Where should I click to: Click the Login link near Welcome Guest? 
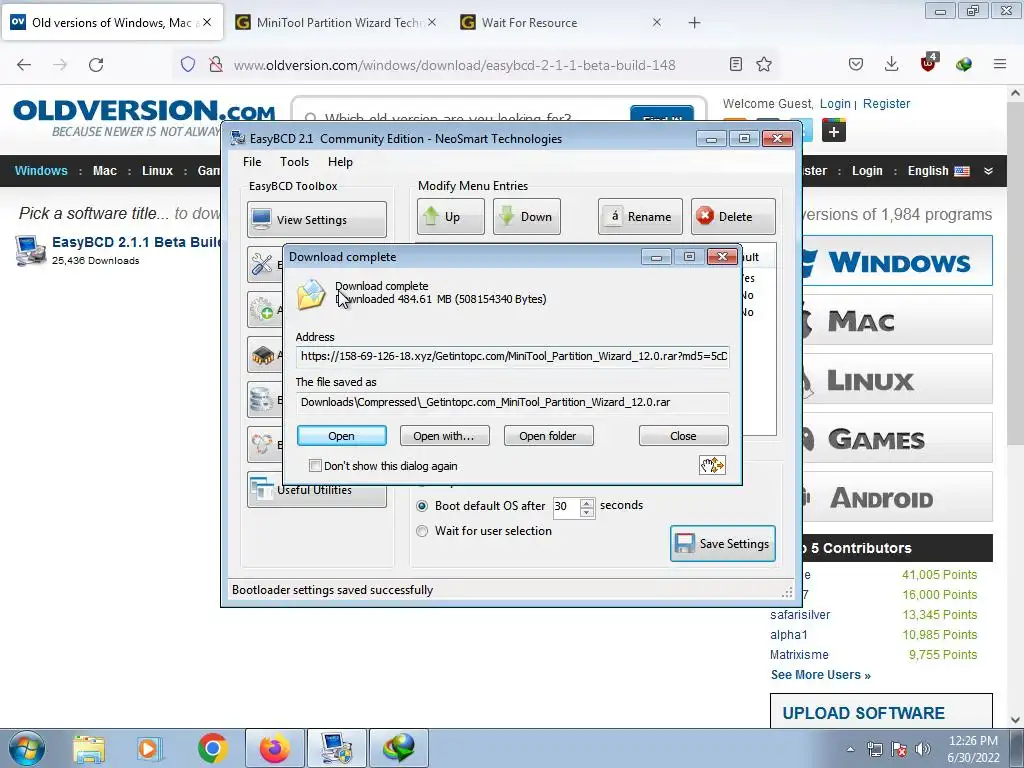[835, 104]
